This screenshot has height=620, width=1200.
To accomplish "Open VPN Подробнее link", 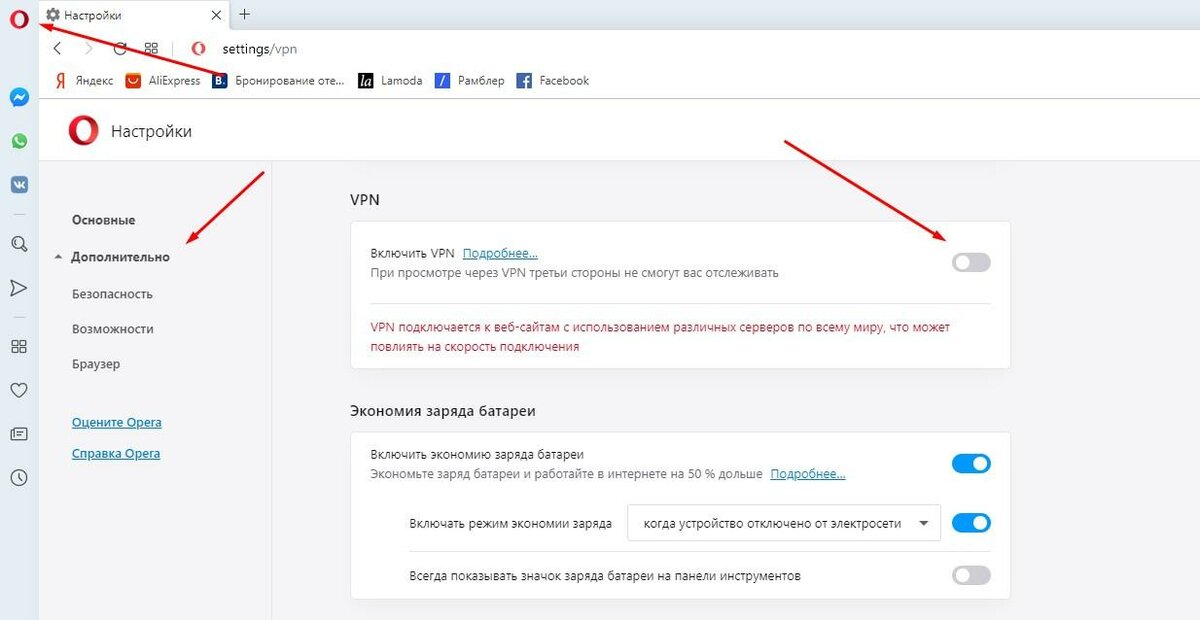I will click(x=500, y=254).
